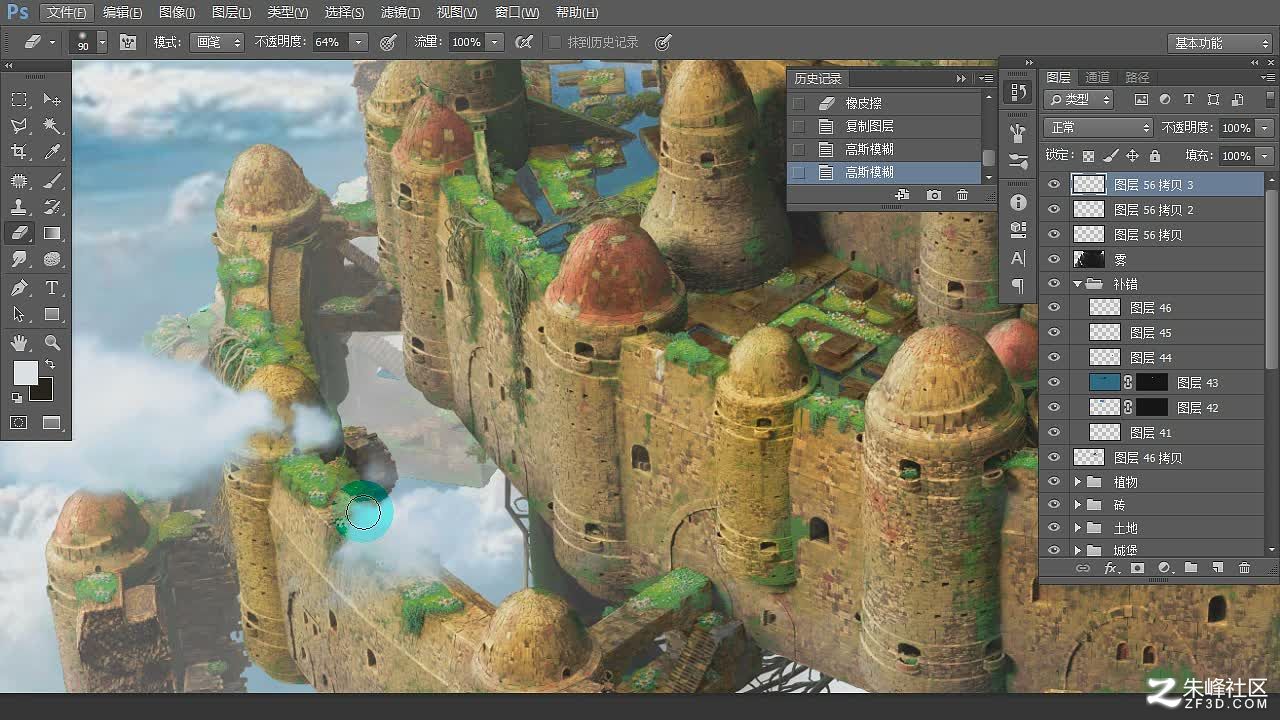Image resolution: width=1280 pixels, height=720 pixels.
Task: Expand the 土地 layer group
Action: point(1078,528)
